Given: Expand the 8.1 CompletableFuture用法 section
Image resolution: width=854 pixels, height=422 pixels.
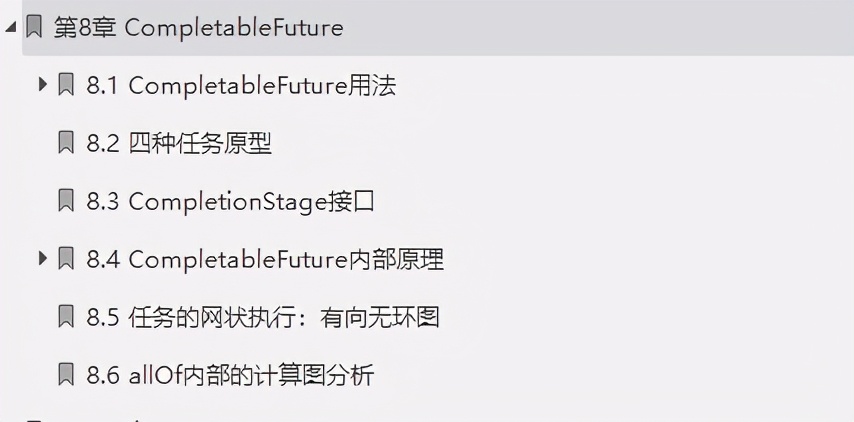Looking at the screenshot, I should click(42, 85).
